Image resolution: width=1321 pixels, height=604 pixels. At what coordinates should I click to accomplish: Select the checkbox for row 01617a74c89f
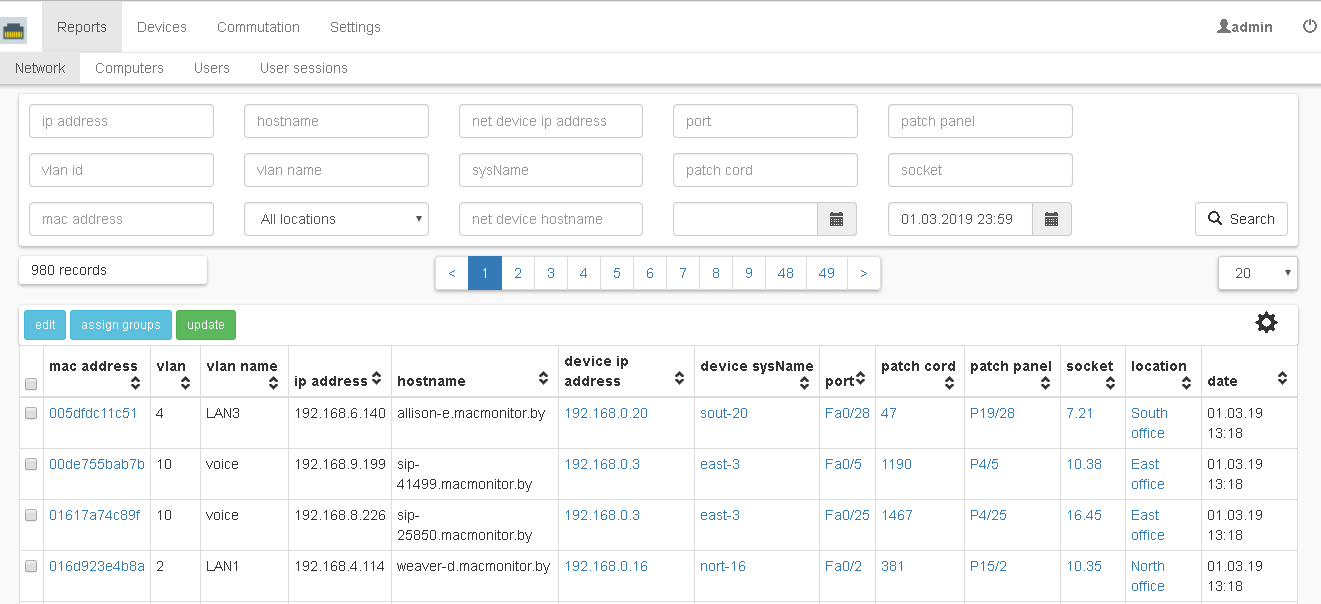click(31, 515)
